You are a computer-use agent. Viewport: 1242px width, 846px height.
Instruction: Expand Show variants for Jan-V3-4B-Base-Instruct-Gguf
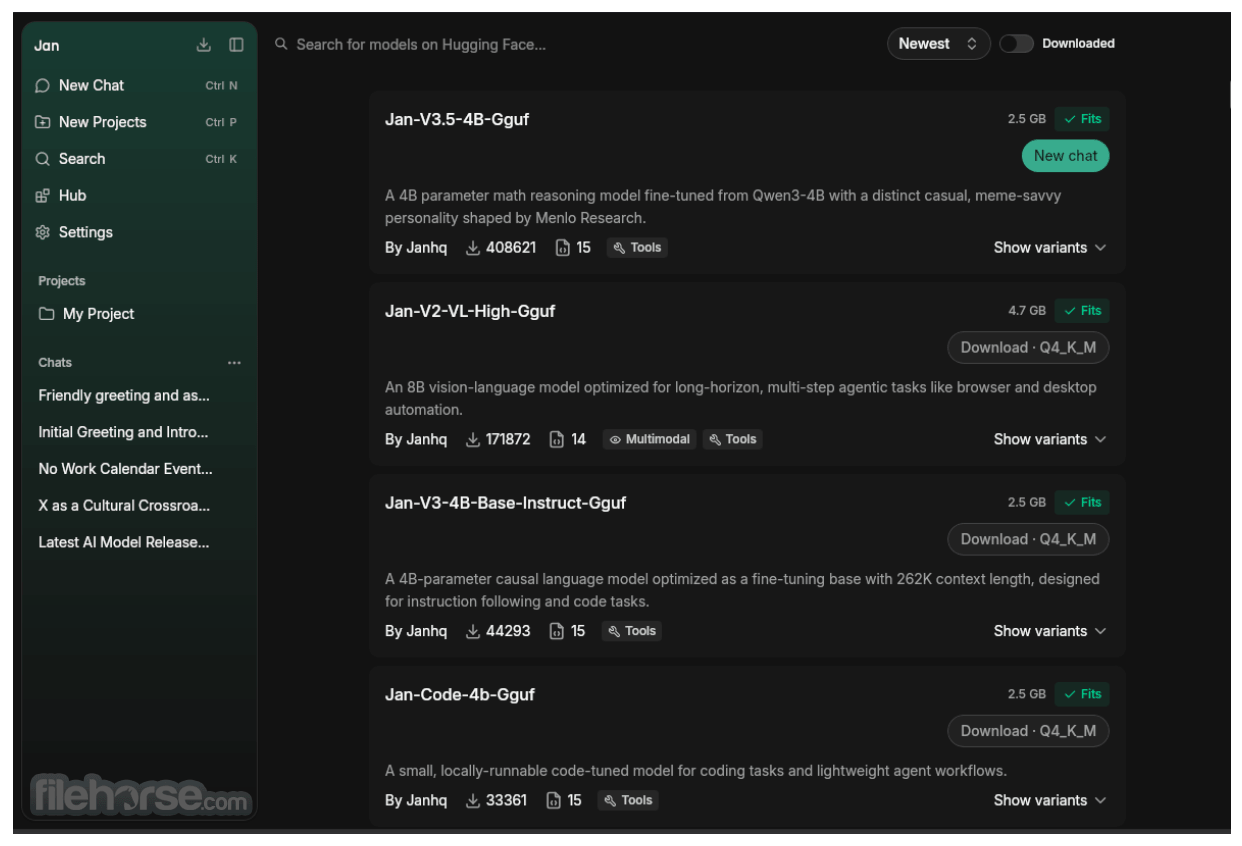coord(1050,631)
